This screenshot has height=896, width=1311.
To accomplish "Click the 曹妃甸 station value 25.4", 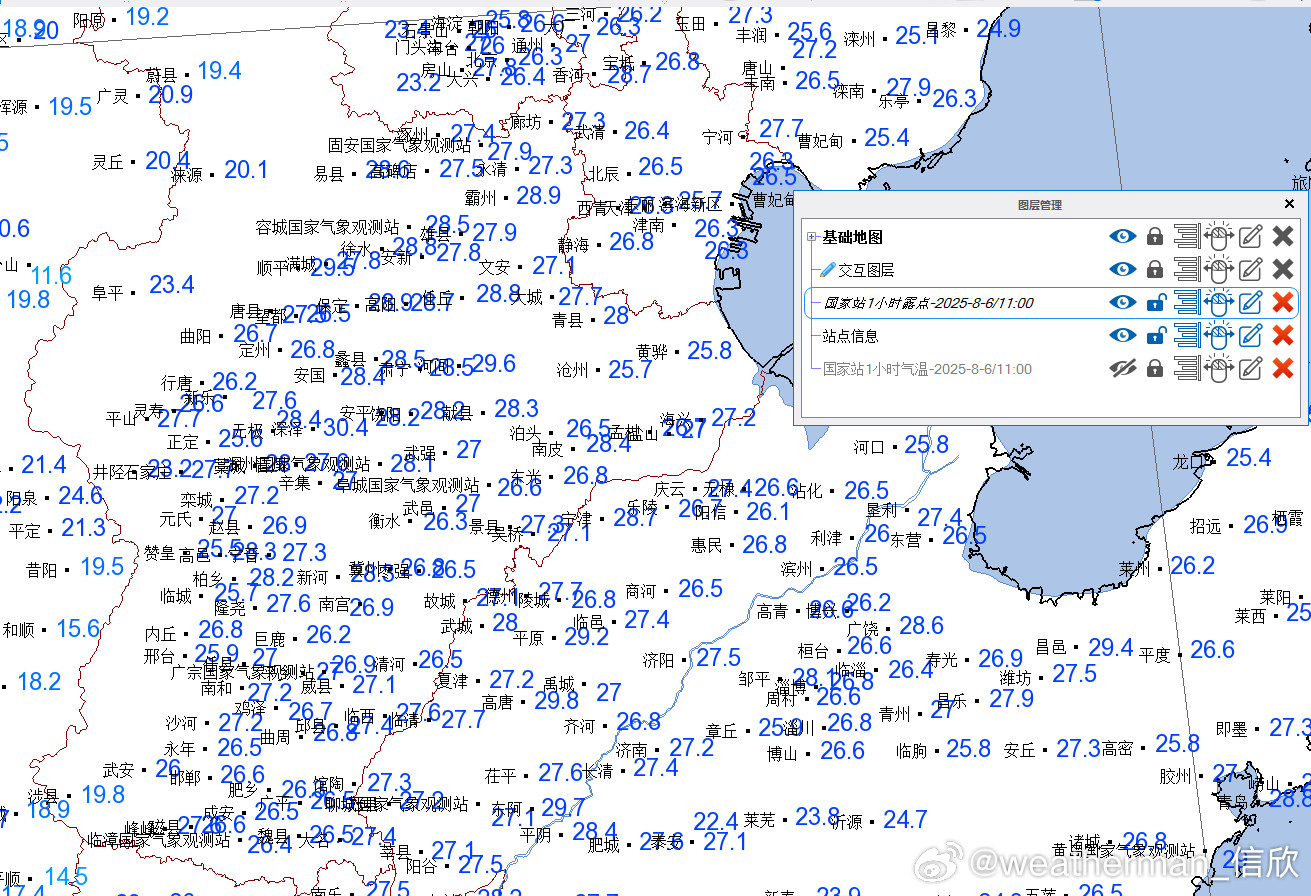I will tap(887, 138).
